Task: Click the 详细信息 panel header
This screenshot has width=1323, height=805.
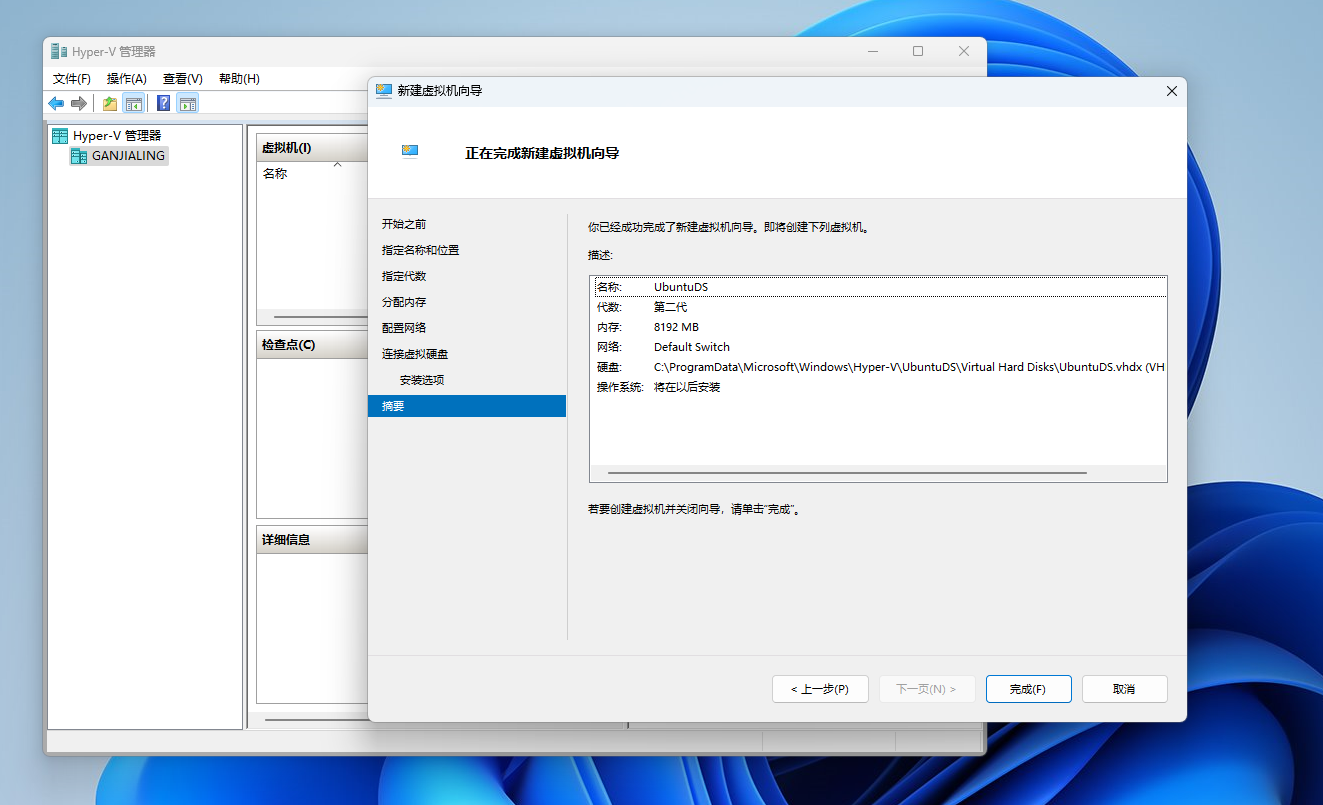Action: pos(312,540)
